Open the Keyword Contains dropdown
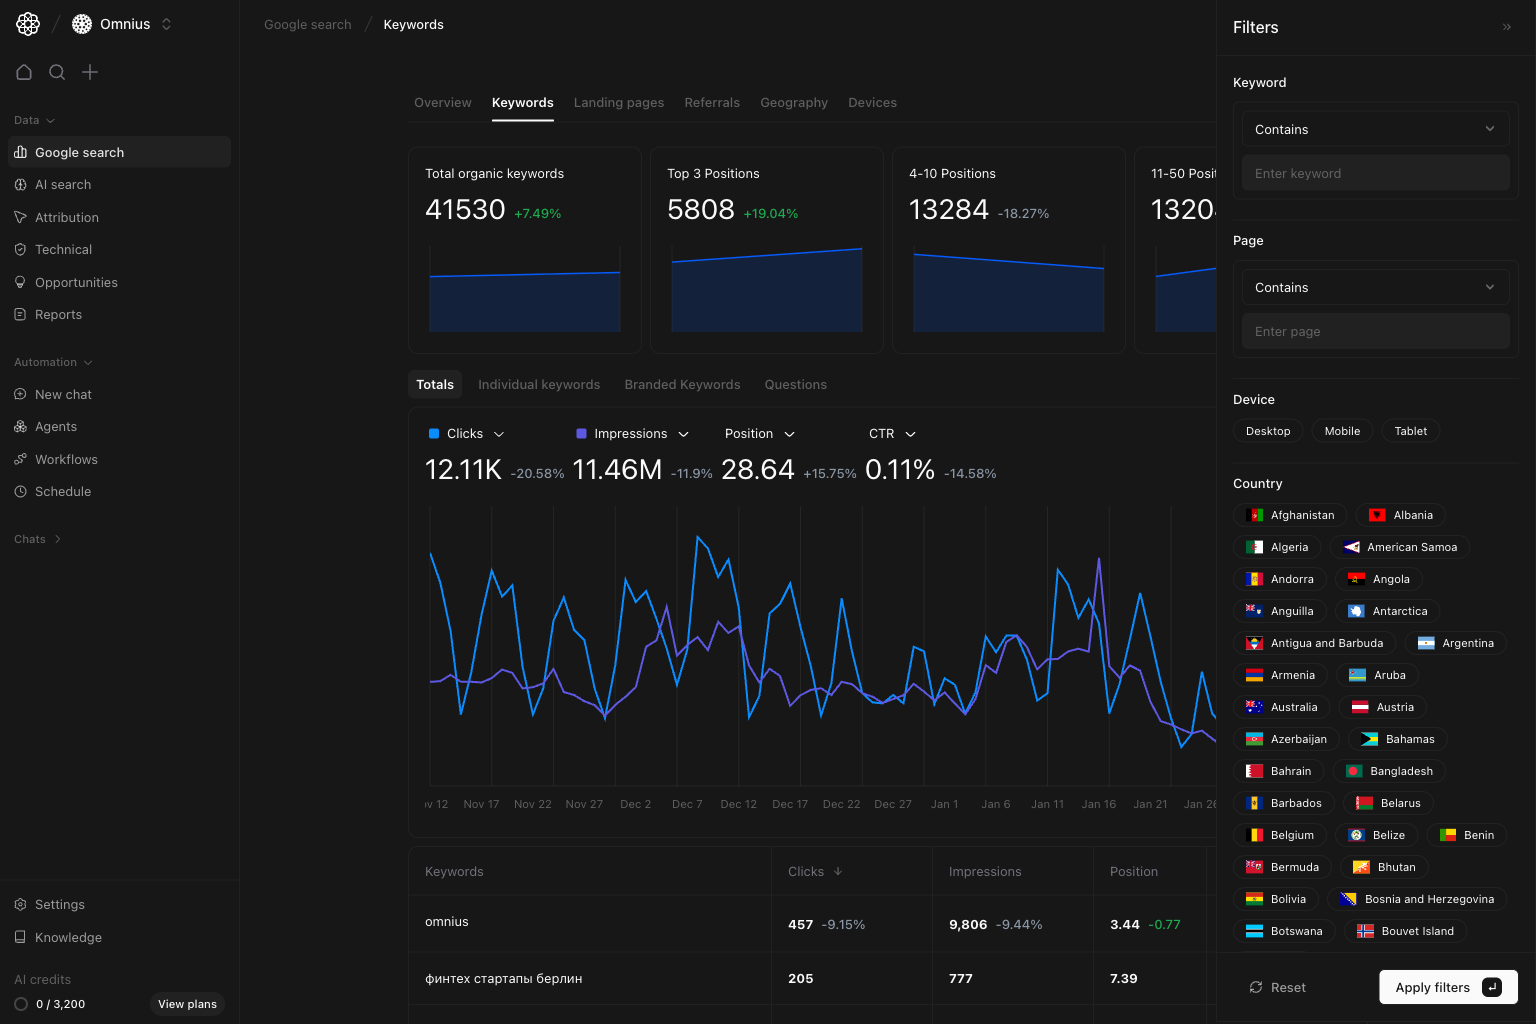Viewport: 1536px width, 1024px height. 1375,128
